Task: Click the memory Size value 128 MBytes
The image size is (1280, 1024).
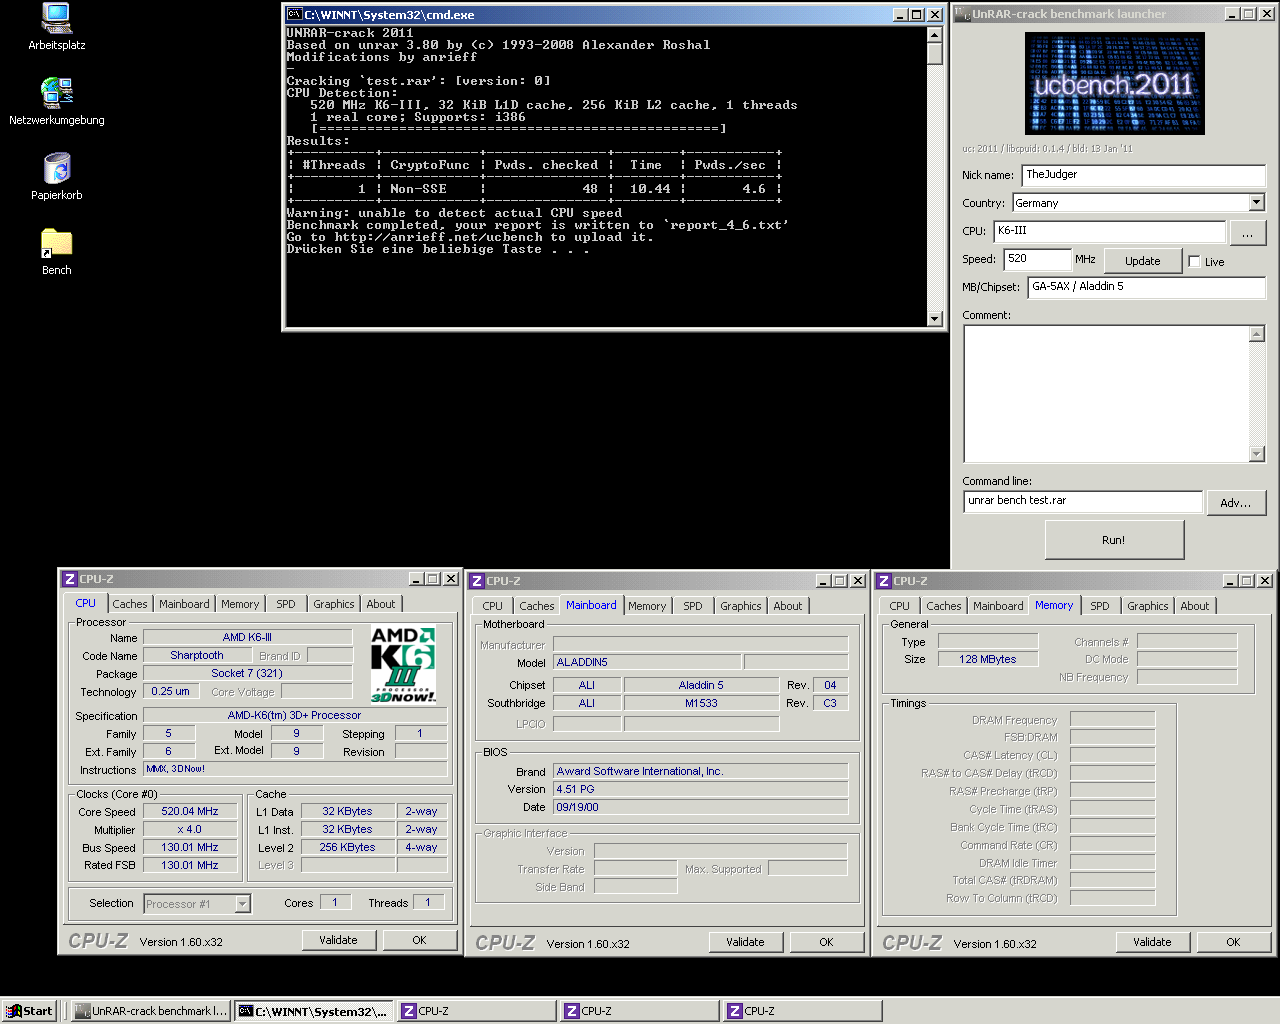Action: tap(988, 660)
